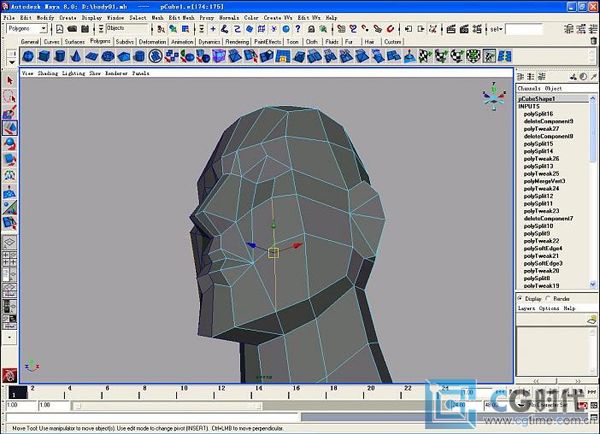
Task: Open the Object menu in Channel Box
Action: (553, 88)
